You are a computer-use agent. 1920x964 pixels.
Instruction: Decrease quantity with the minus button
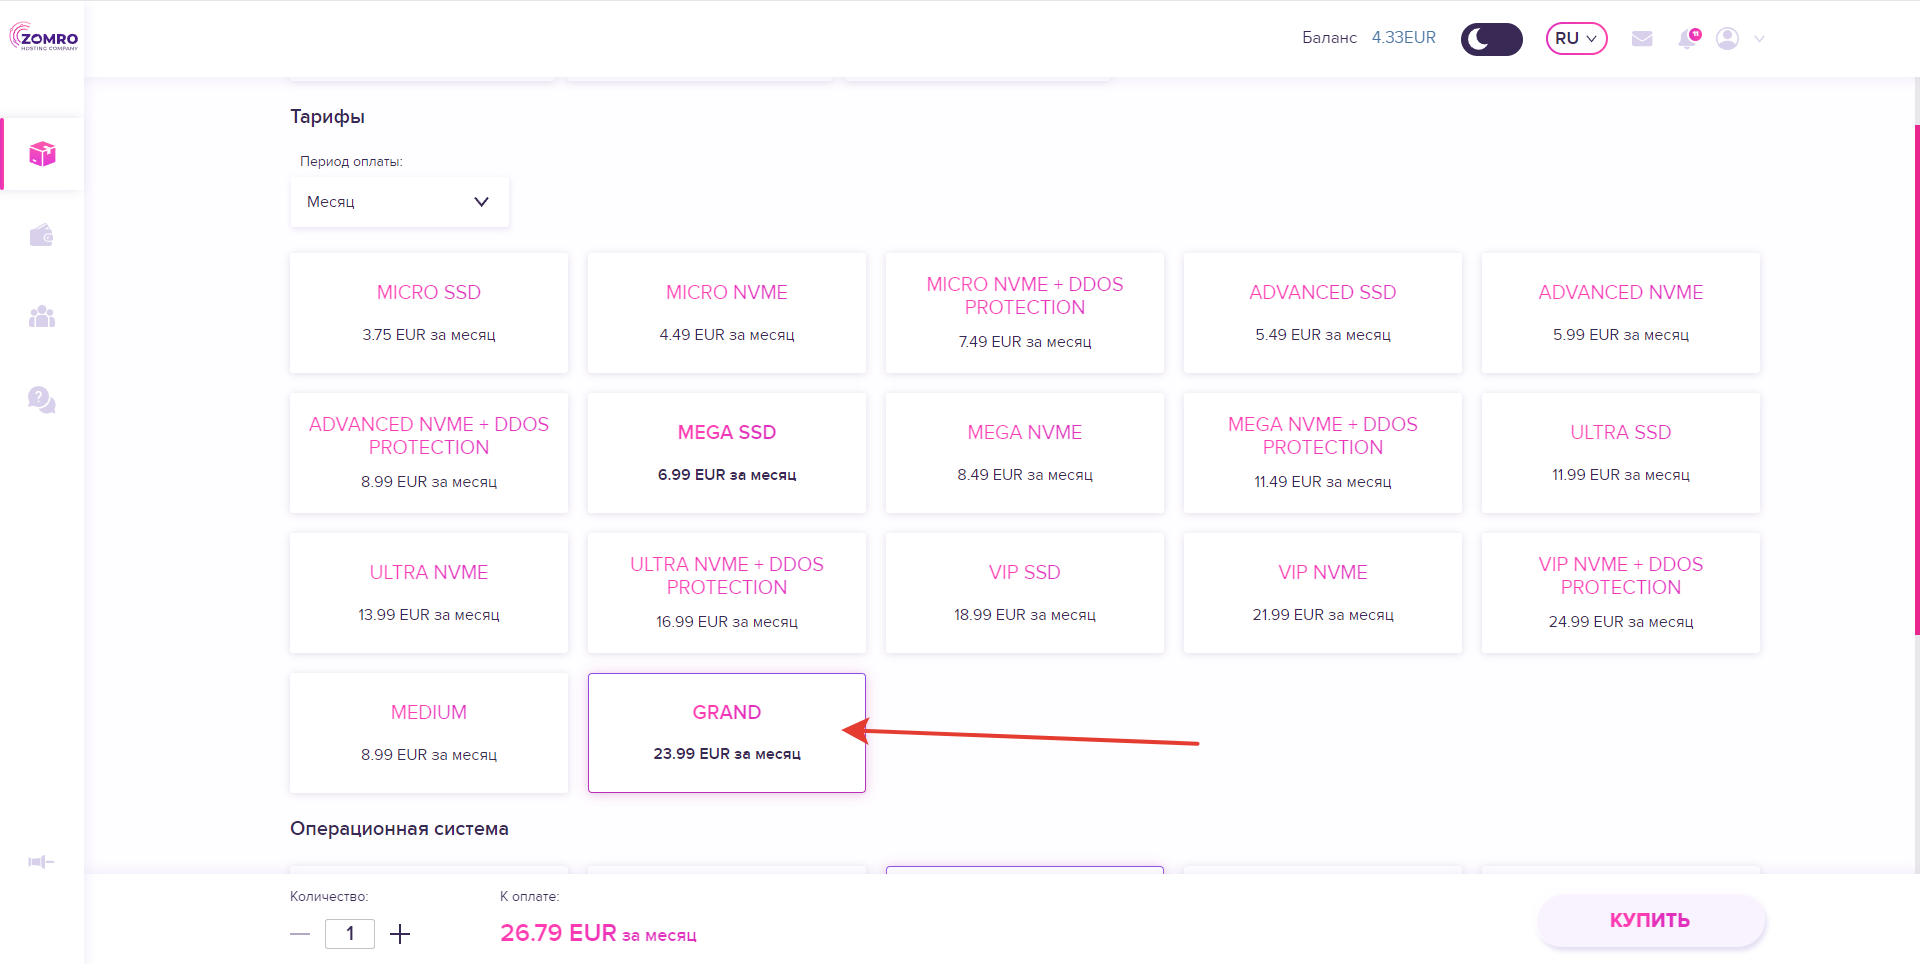300,934
